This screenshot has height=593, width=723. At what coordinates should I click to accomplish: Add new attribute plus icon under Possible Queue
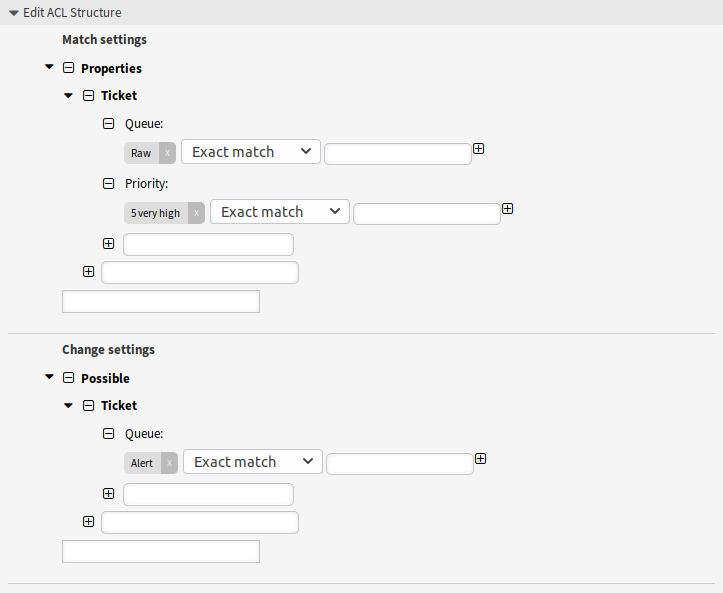pos(108,493)
